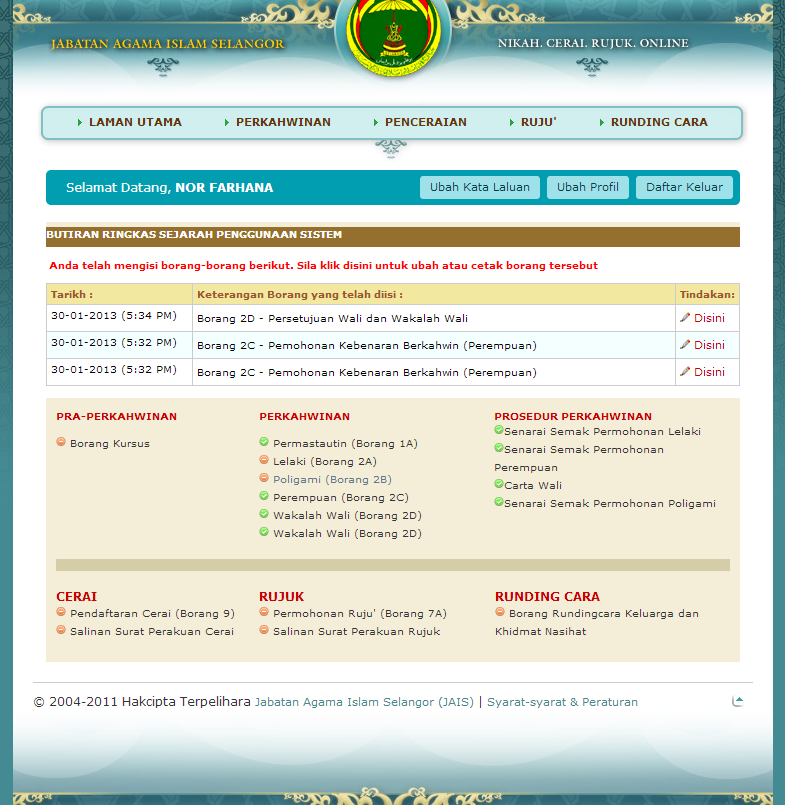The height and width of the screenshot is (805, 785).
Task: Click orange icon beside Salinan Surat Perakuan Rujuk
Action: [x=264, y=629]
